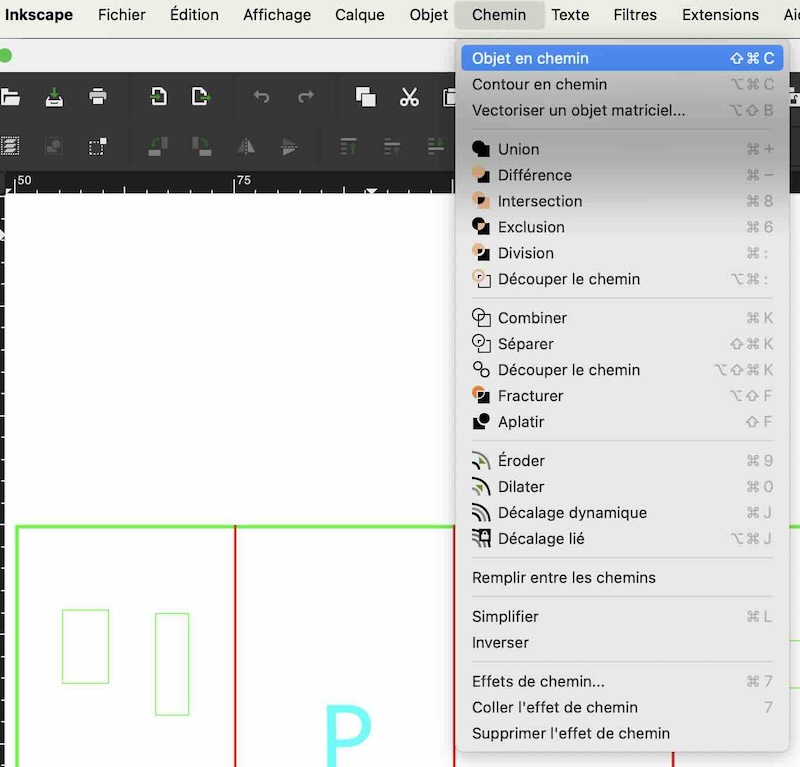Apply the Différence path operation

(622, 175)
